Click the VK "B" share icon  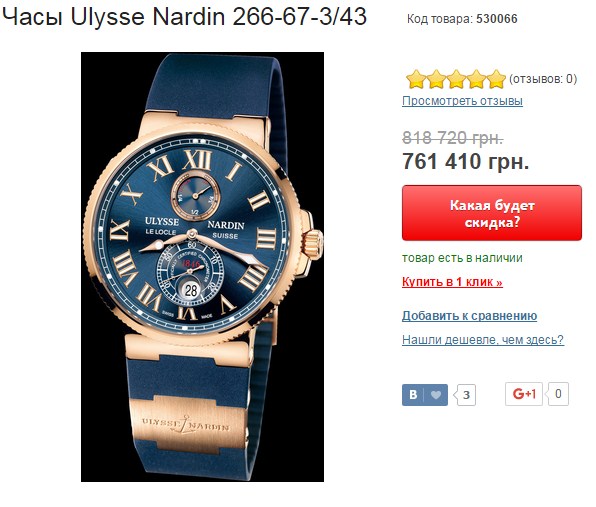(413, 395)
